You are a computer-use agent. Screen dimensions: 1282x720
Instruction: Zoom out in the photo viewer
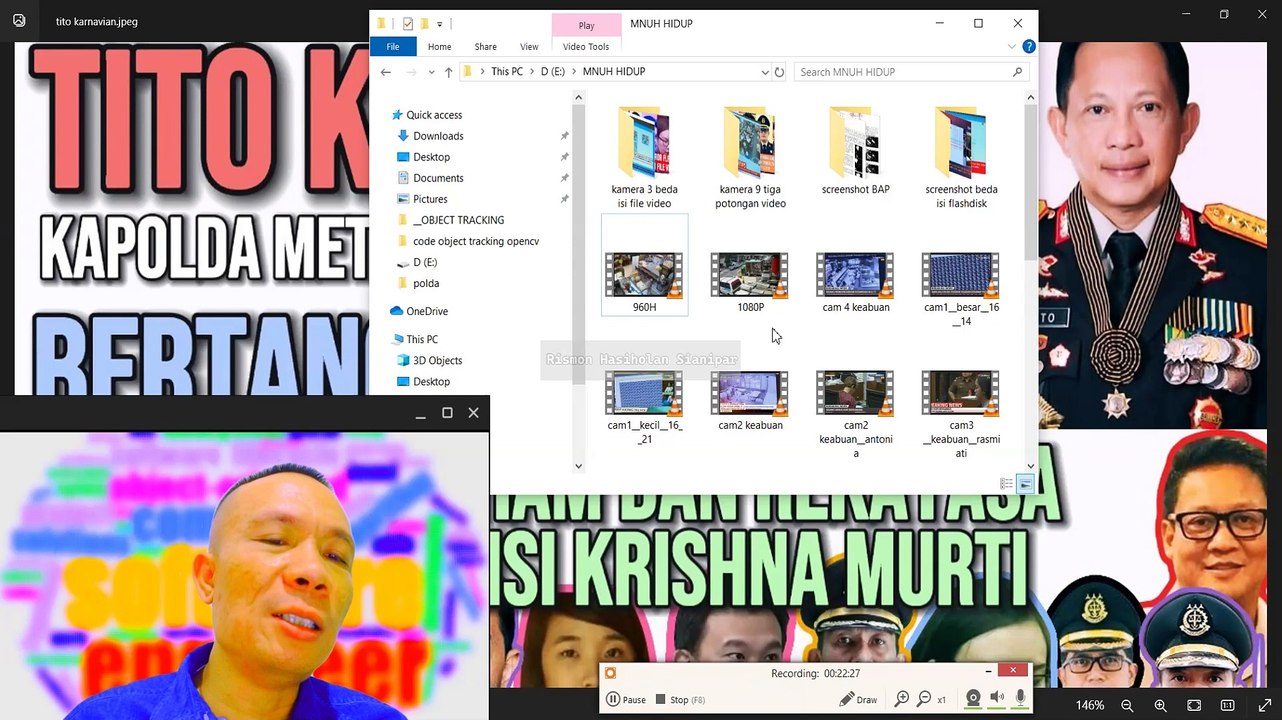(x=1127, y=705)
